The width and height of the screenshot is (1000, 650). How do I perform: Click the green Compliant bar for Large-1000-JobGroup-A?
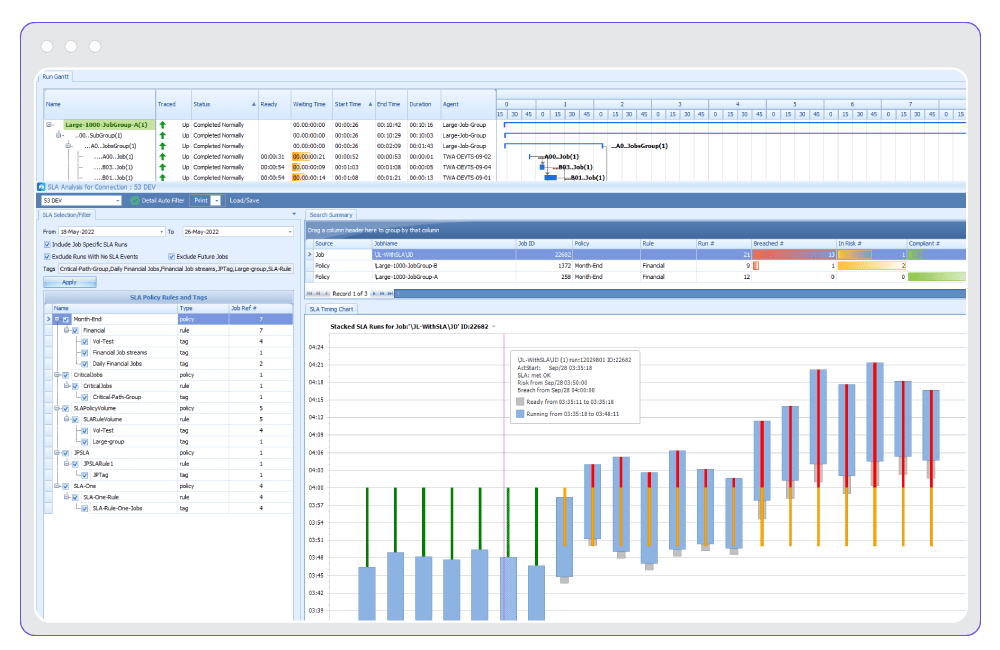(x=936, y=277)
